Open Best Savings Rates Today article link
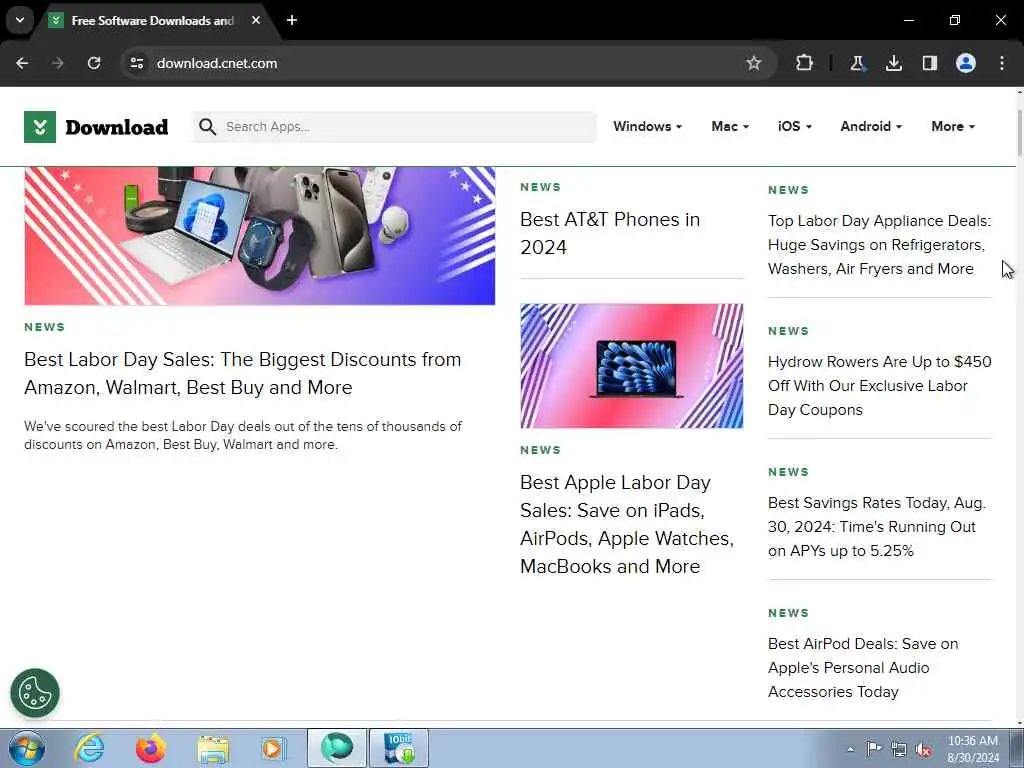This screenshot has width=1024, height=768. click(x=876, y=527)
